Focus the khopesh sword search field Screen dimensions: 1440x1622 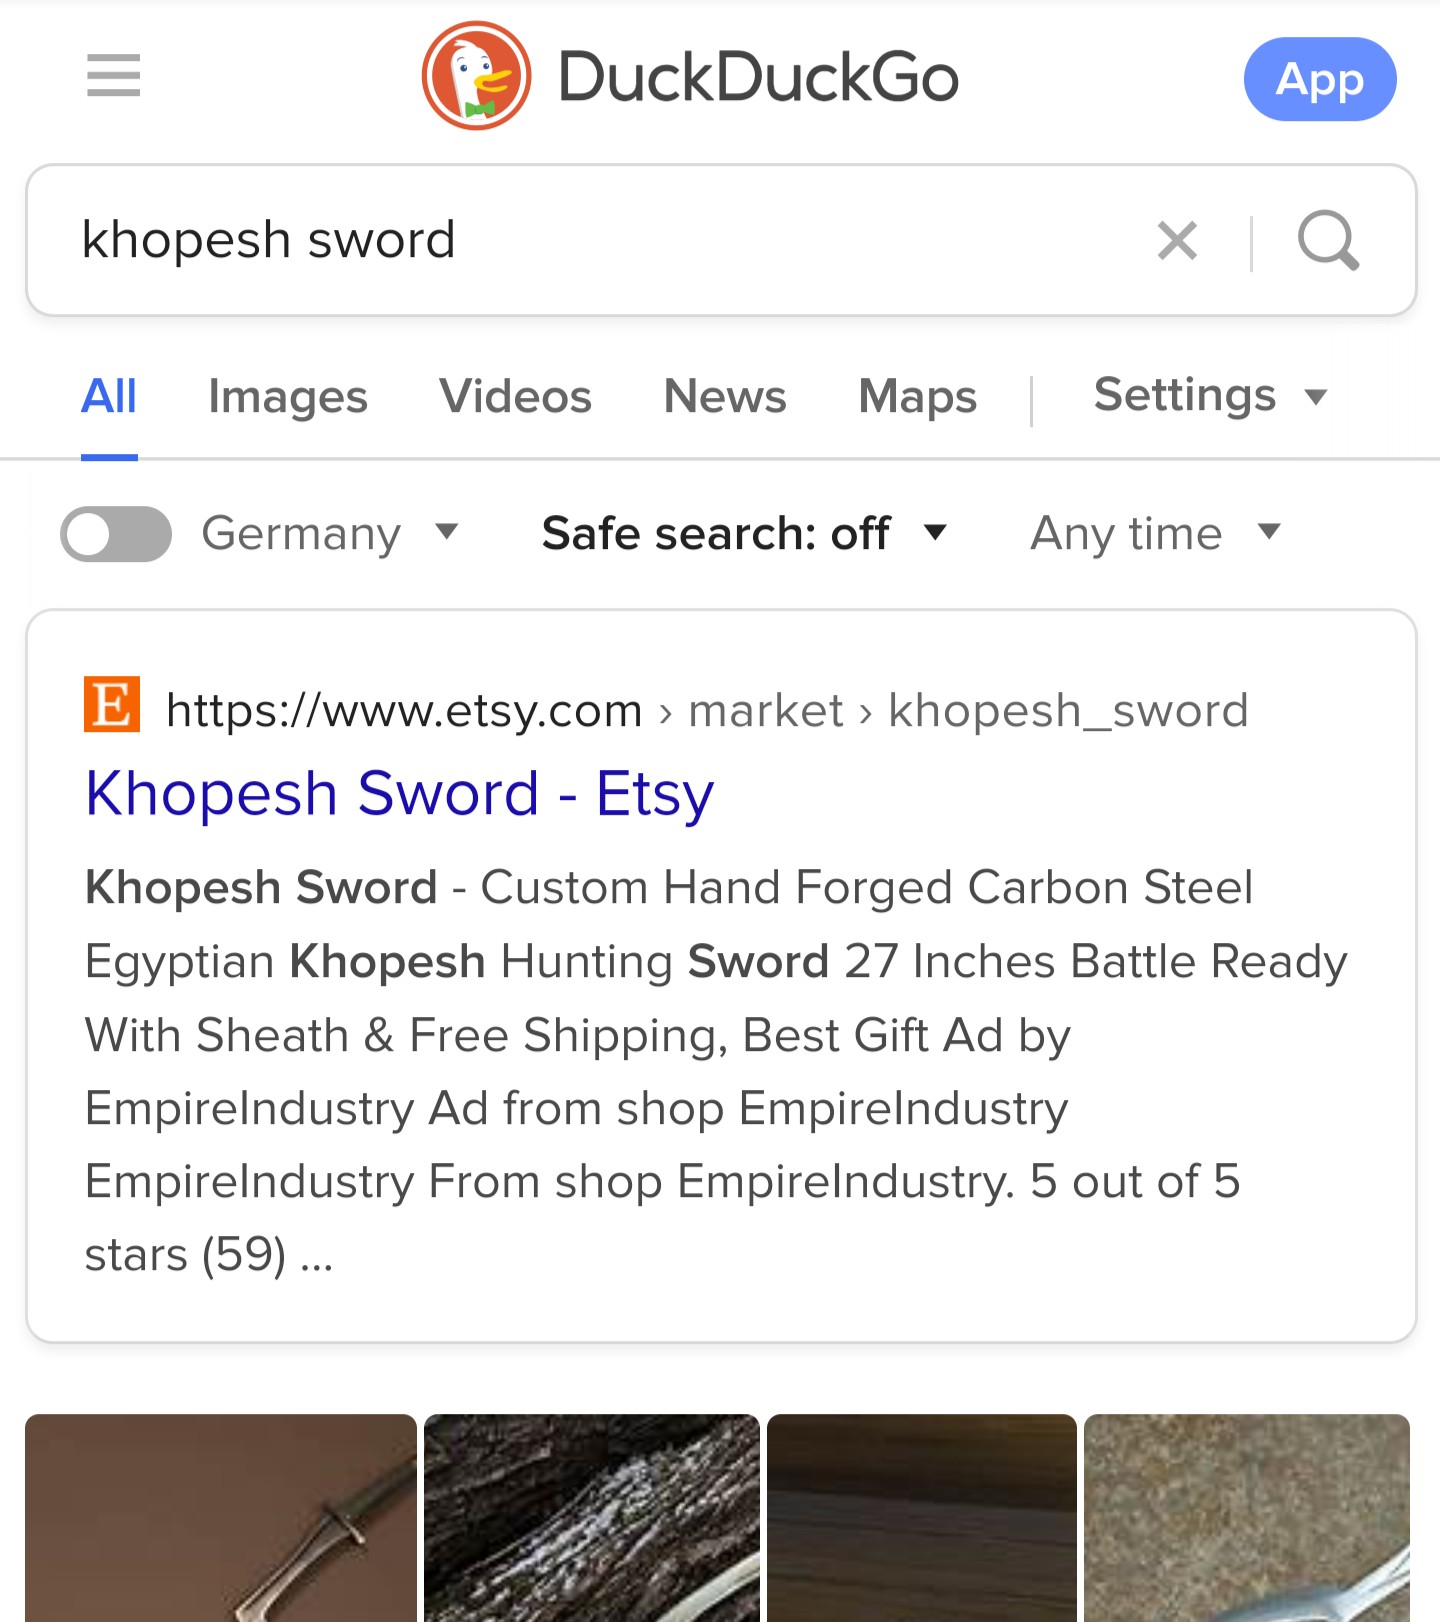600,241
